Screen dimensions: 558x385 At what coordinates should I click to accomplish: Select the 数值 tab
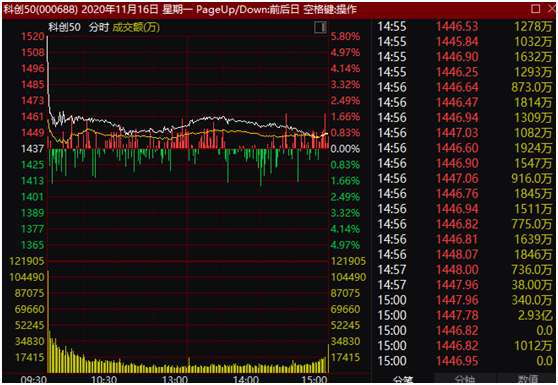527,380
